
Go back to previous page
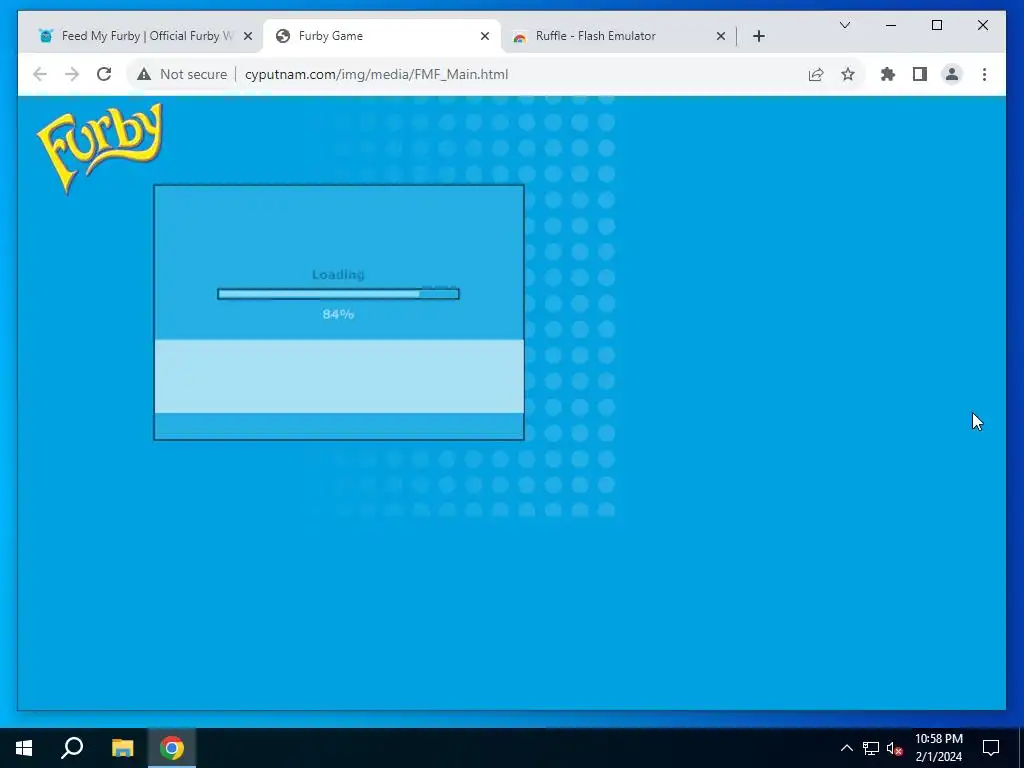(x=40, y=74)
